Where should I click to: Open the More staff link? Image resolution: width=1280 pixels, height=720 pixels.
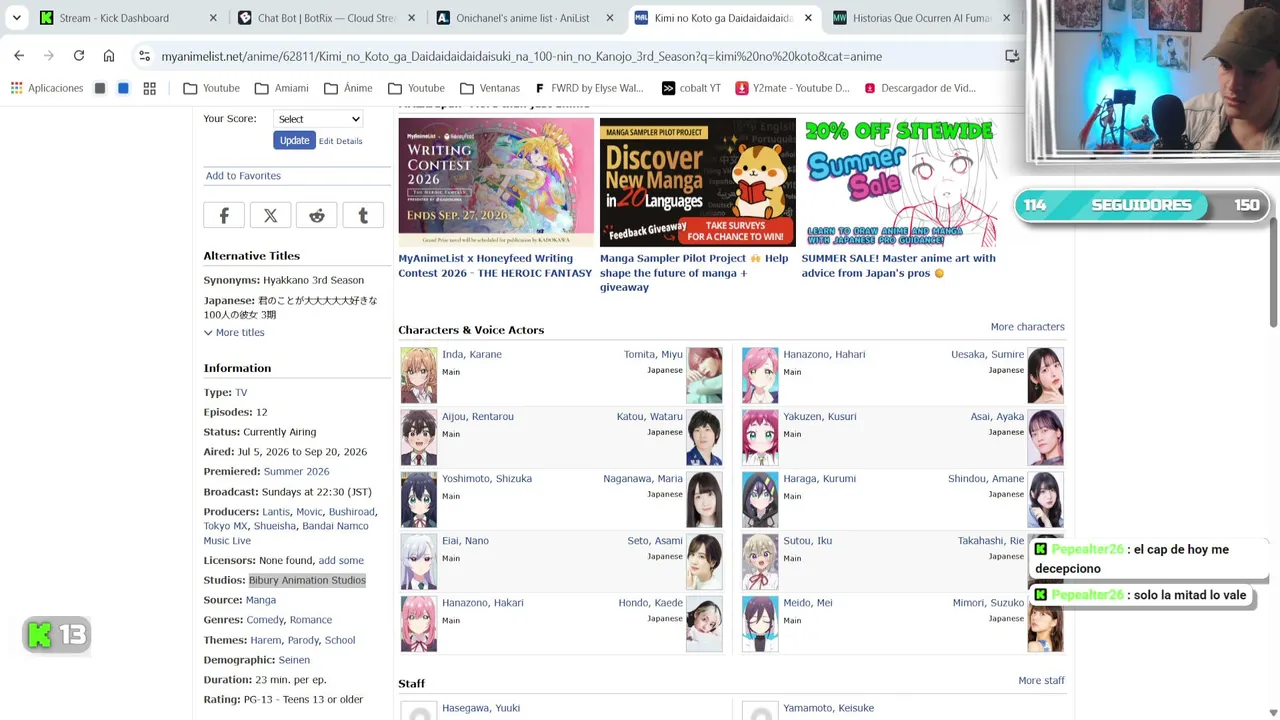click(x=1041, y=681)
